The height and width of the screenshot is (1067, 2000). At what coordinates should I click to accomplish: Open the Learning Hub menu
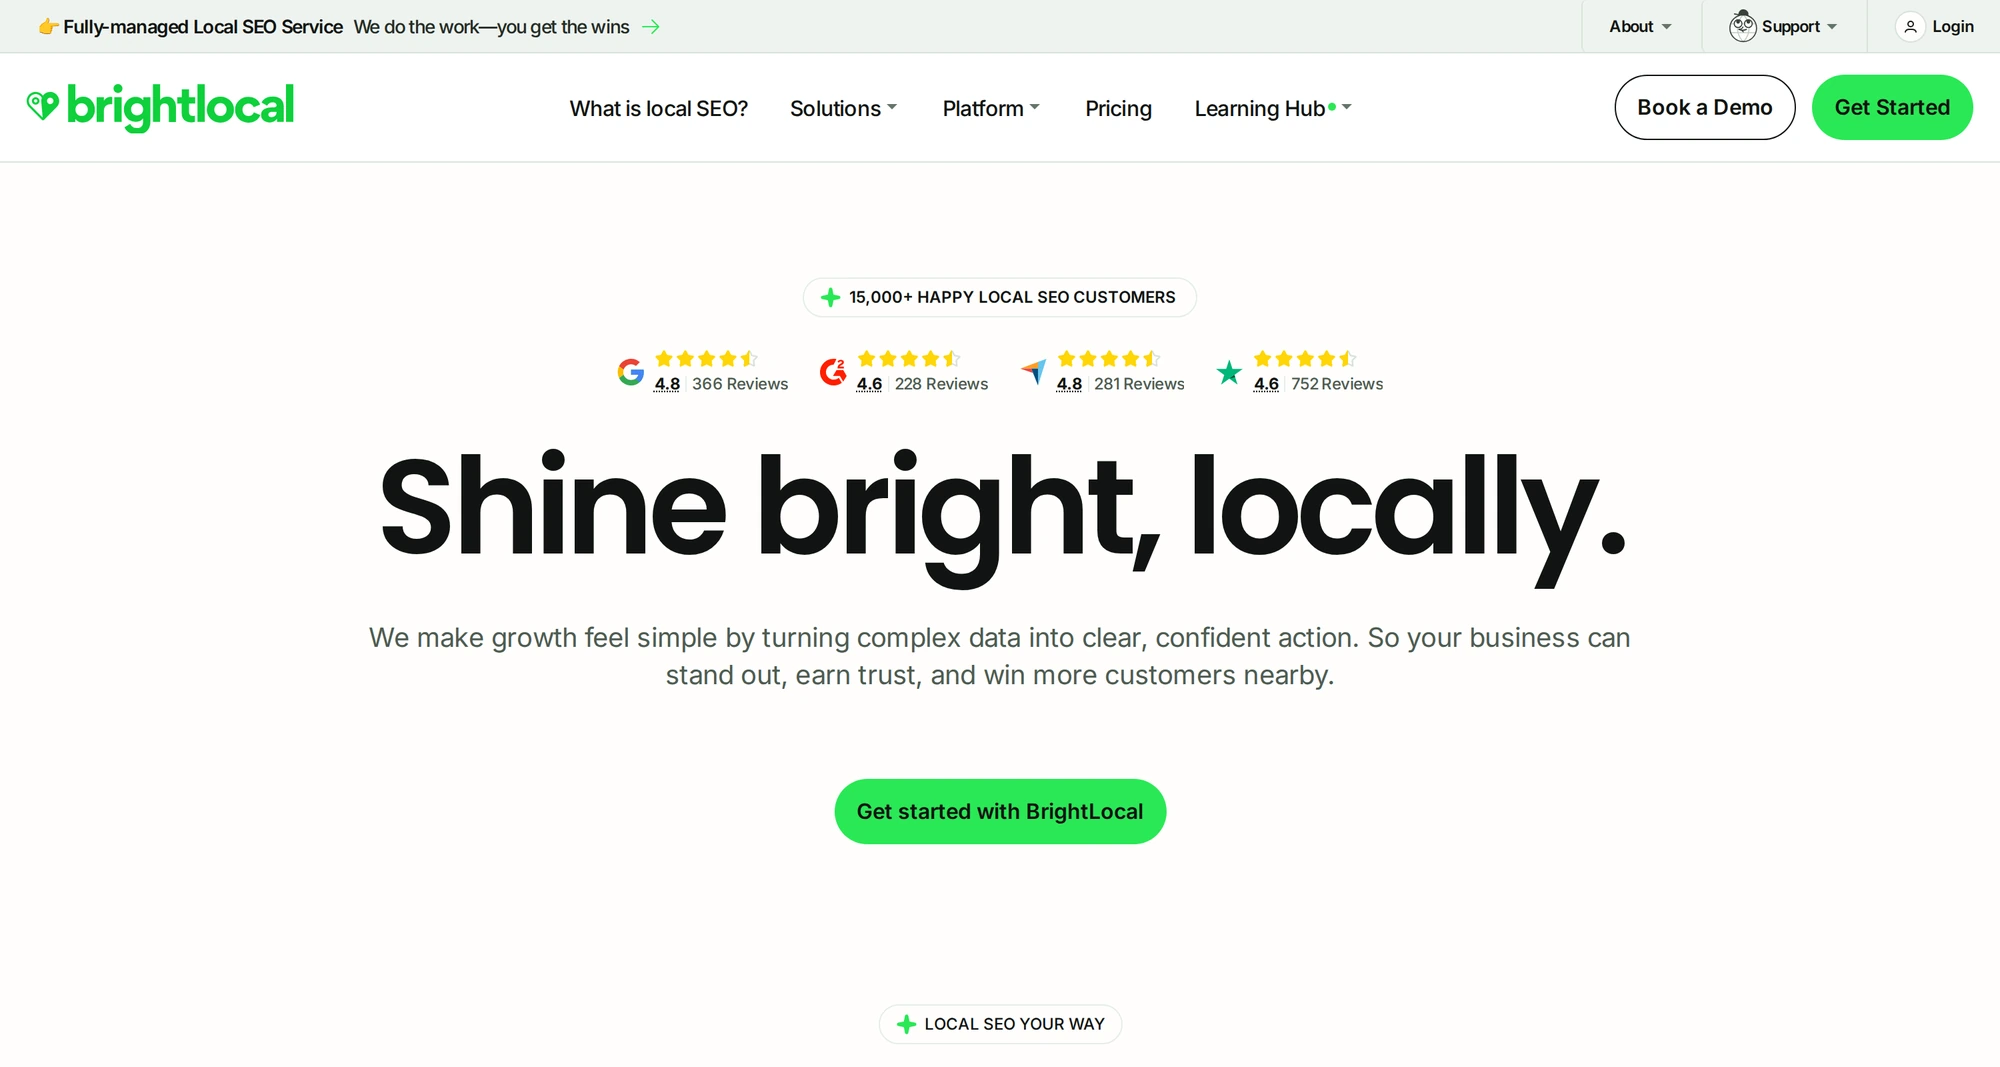(x=1273, y=108)
